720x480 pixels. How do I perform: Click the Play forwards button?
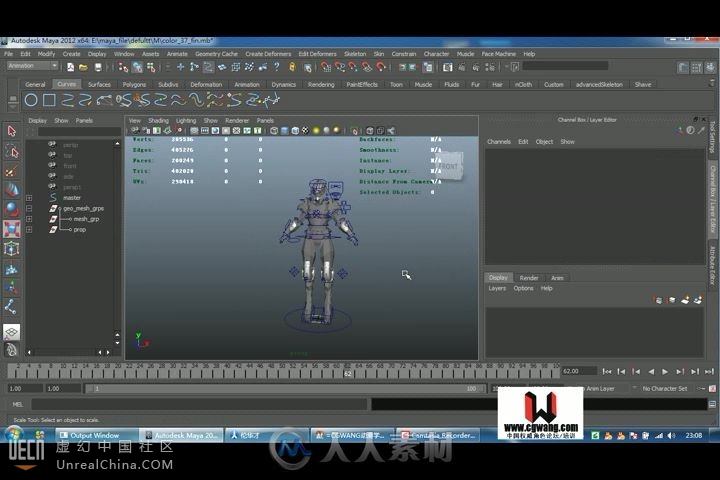click(665, 372)
